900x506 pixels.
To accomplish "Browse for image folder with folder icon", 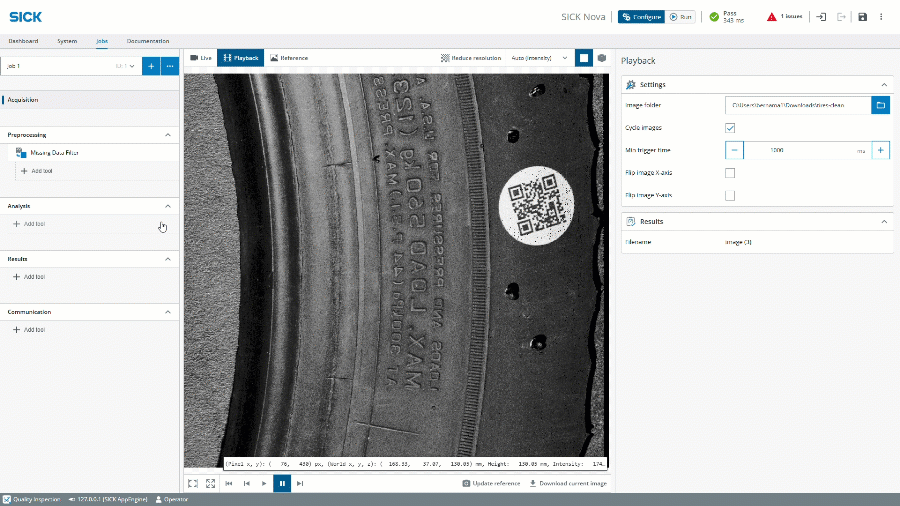I will [880, 105].
